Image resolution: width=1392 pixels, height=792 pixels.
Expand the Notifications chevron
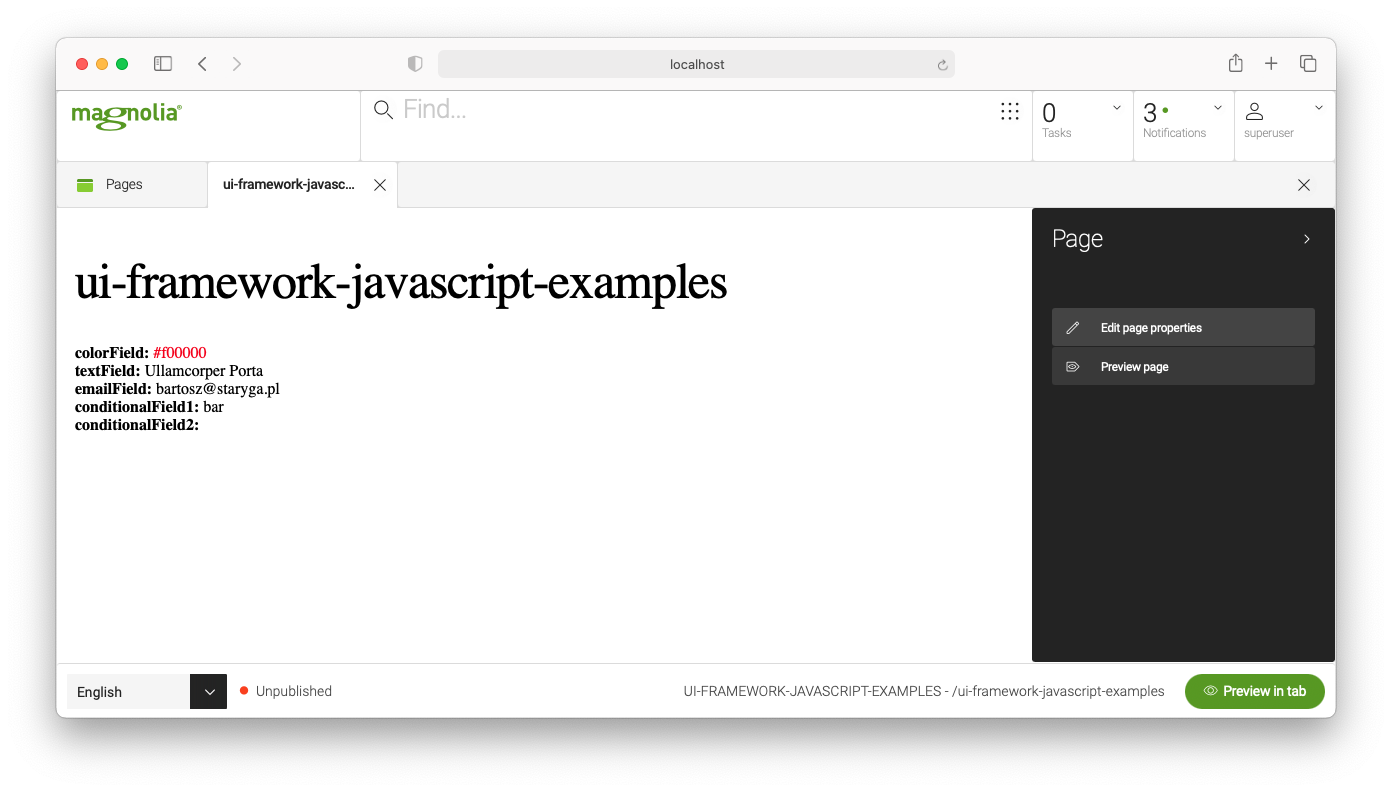pos(1217,107)
